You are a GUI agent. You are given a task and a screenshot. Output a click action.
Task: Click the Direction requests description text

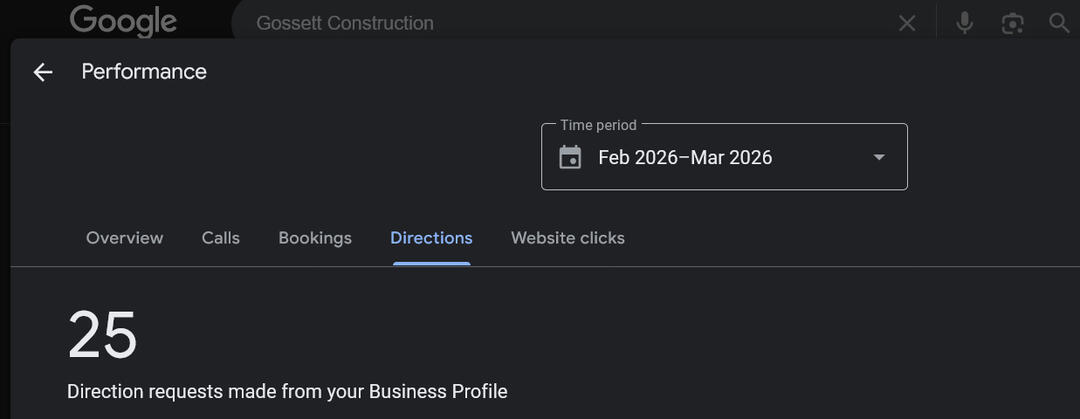(287, 391)
